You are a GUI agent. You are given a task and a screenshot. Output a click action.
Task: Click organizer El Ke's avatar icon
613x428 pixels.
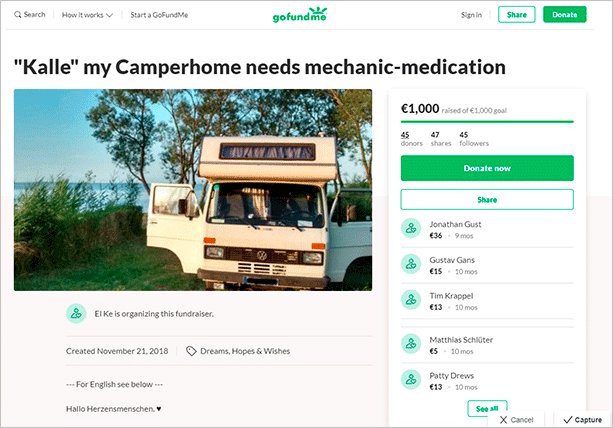[76, 313]
